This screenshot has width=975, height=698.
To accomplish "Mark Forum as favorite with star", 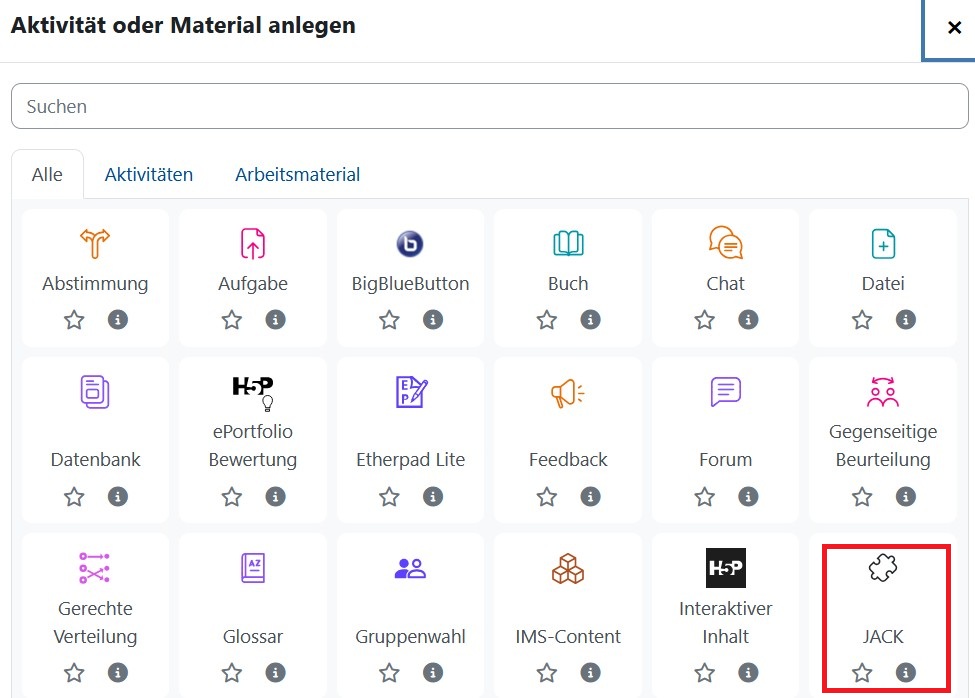I will 705,496.
